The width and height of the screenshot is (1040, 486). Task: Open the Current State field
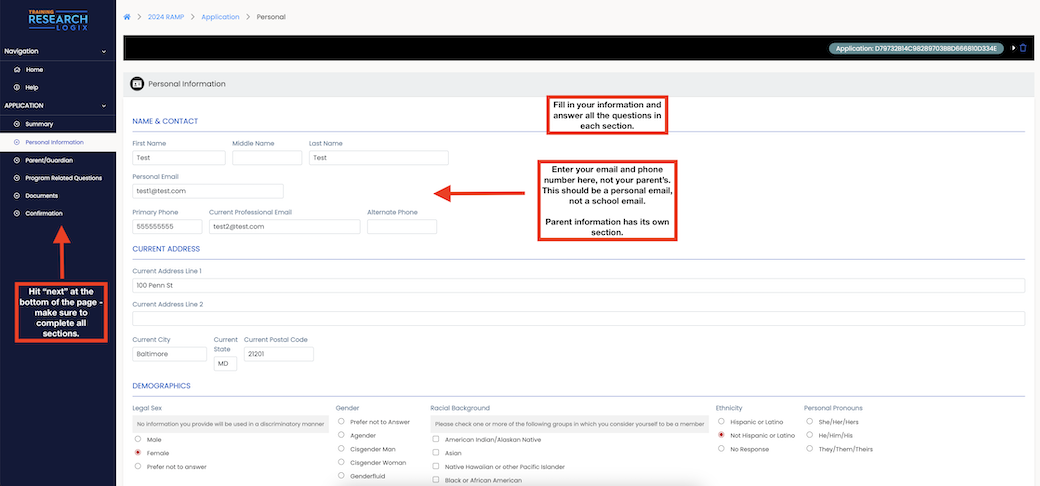point(225,364)
